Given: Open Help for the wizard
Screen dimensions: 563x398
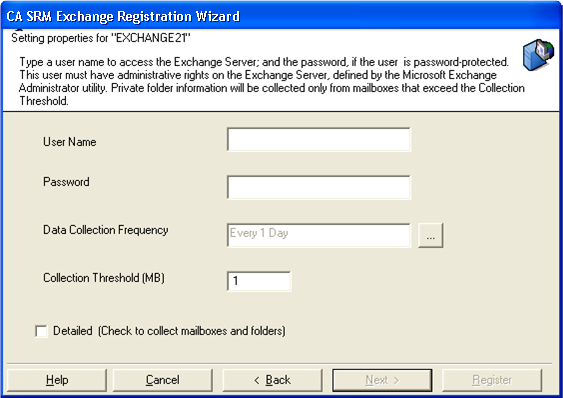Looking at the screenshot, I should tap(57, 380).
